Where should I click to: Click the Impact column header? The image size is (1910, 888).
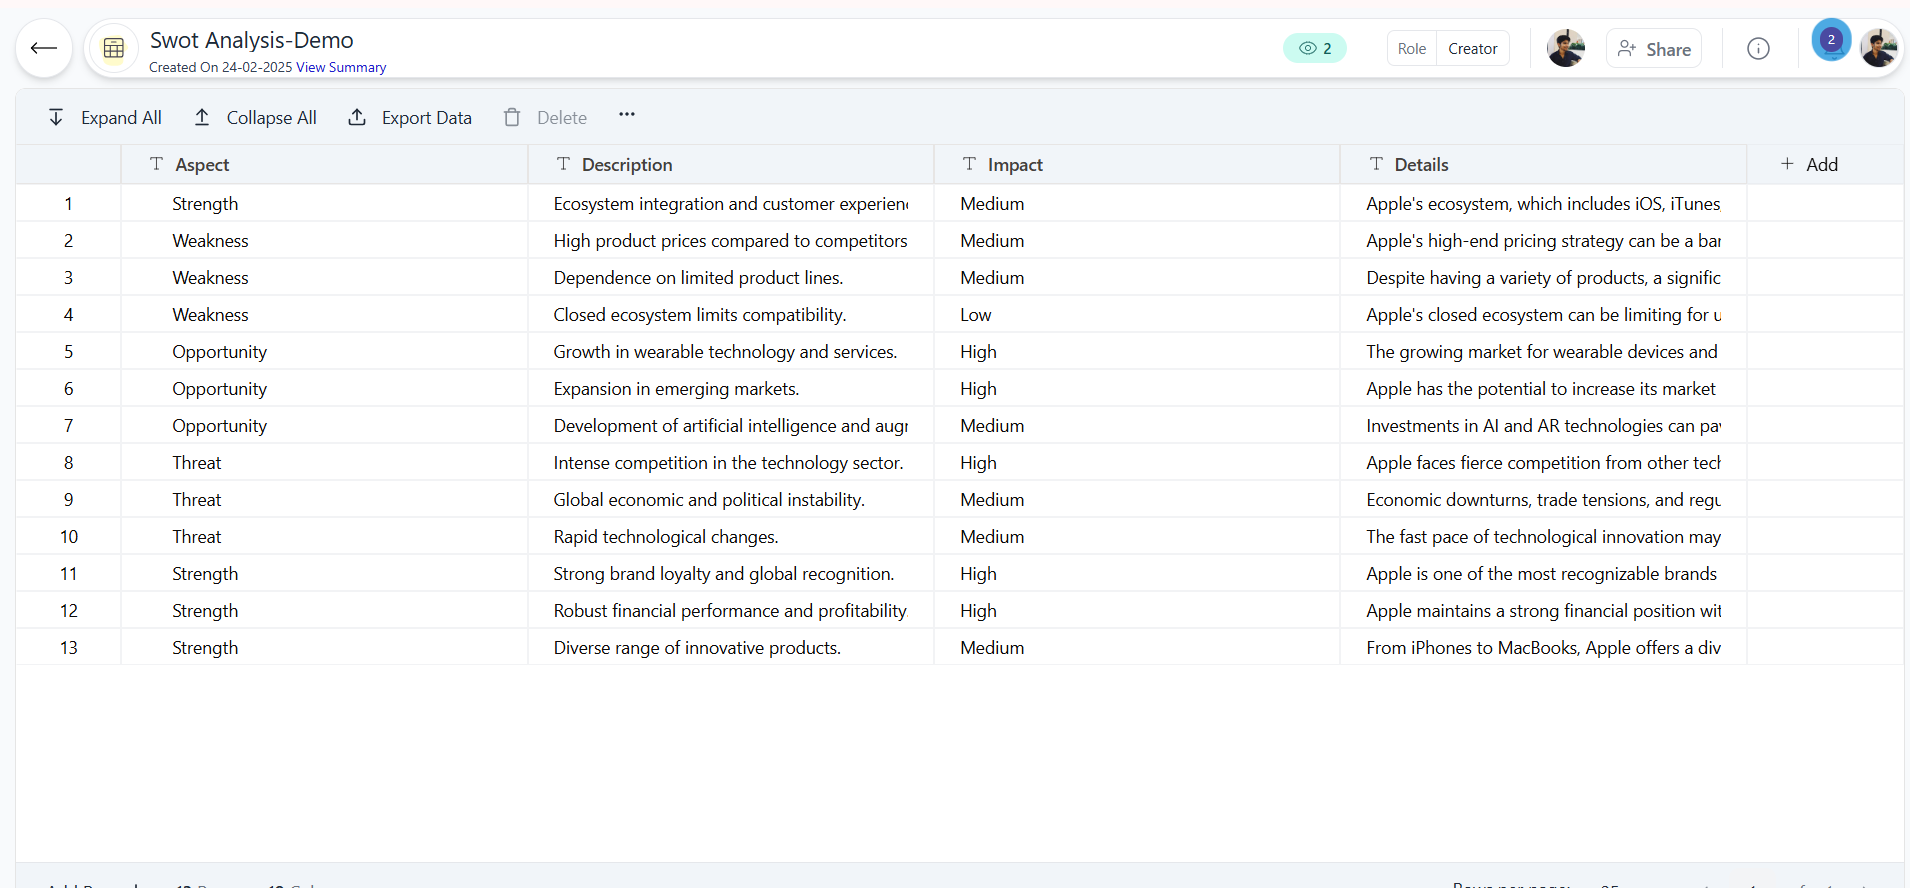(x=1014, y=165)
